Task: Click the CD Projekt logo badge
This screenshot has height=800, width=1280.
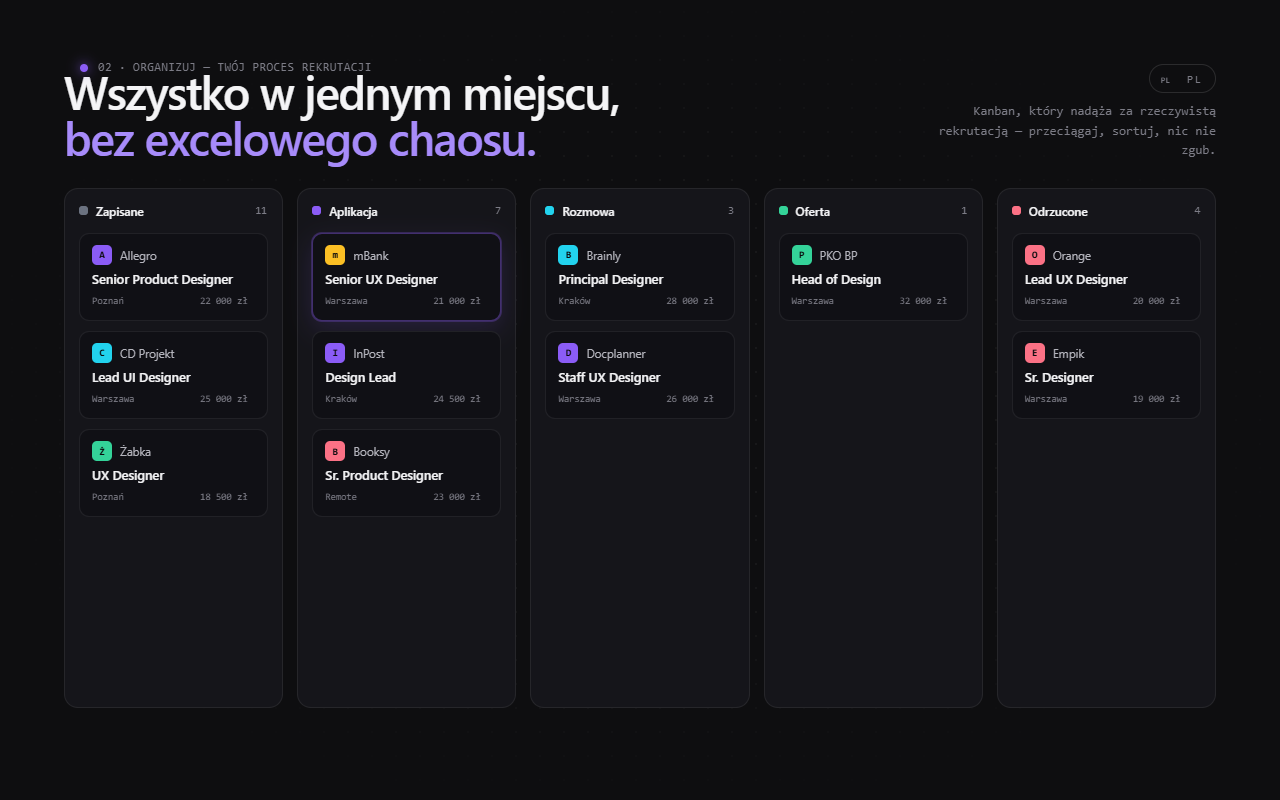Action: coord(102,353)
